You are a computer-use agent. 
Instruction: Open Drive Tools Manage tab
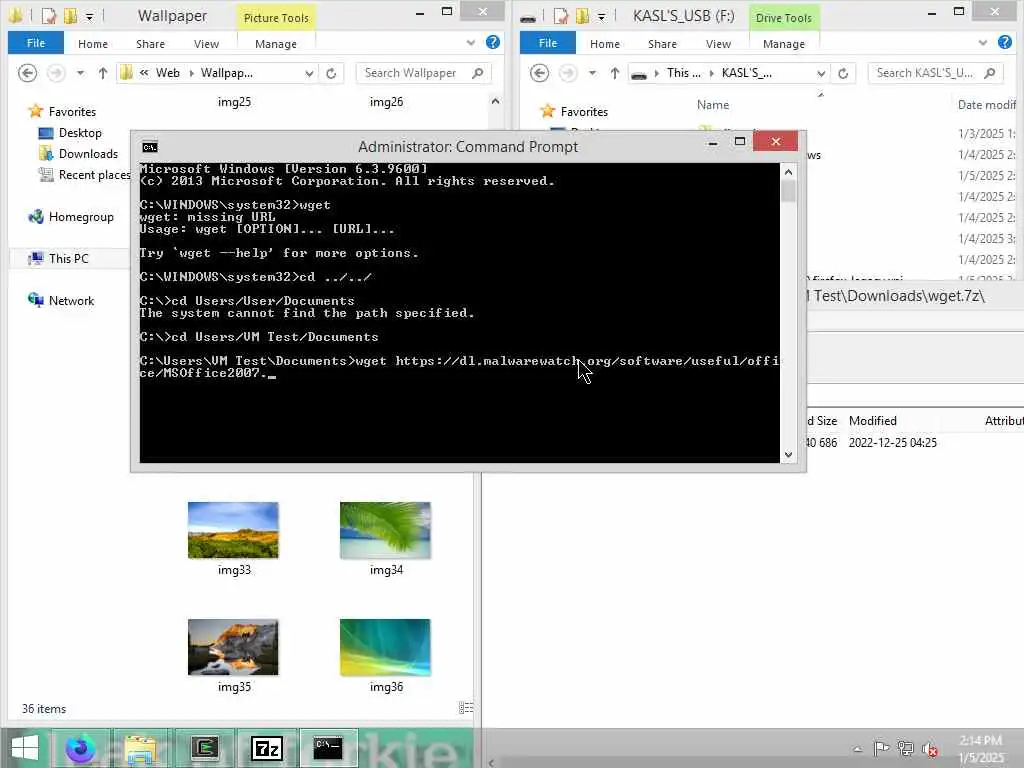(x=784, y=44)
